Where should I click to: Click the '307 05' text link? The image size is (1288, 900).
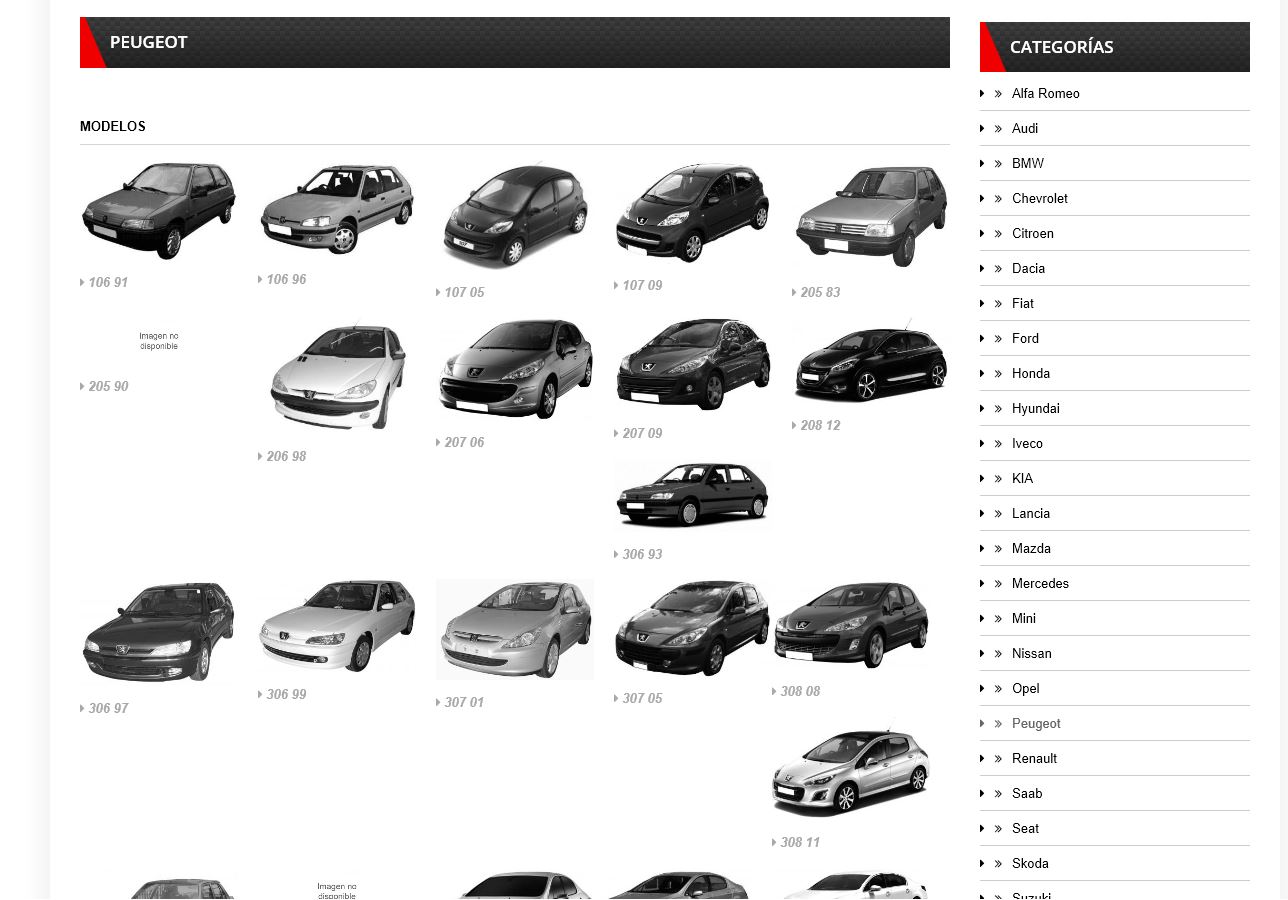click(x=642, y=699)
